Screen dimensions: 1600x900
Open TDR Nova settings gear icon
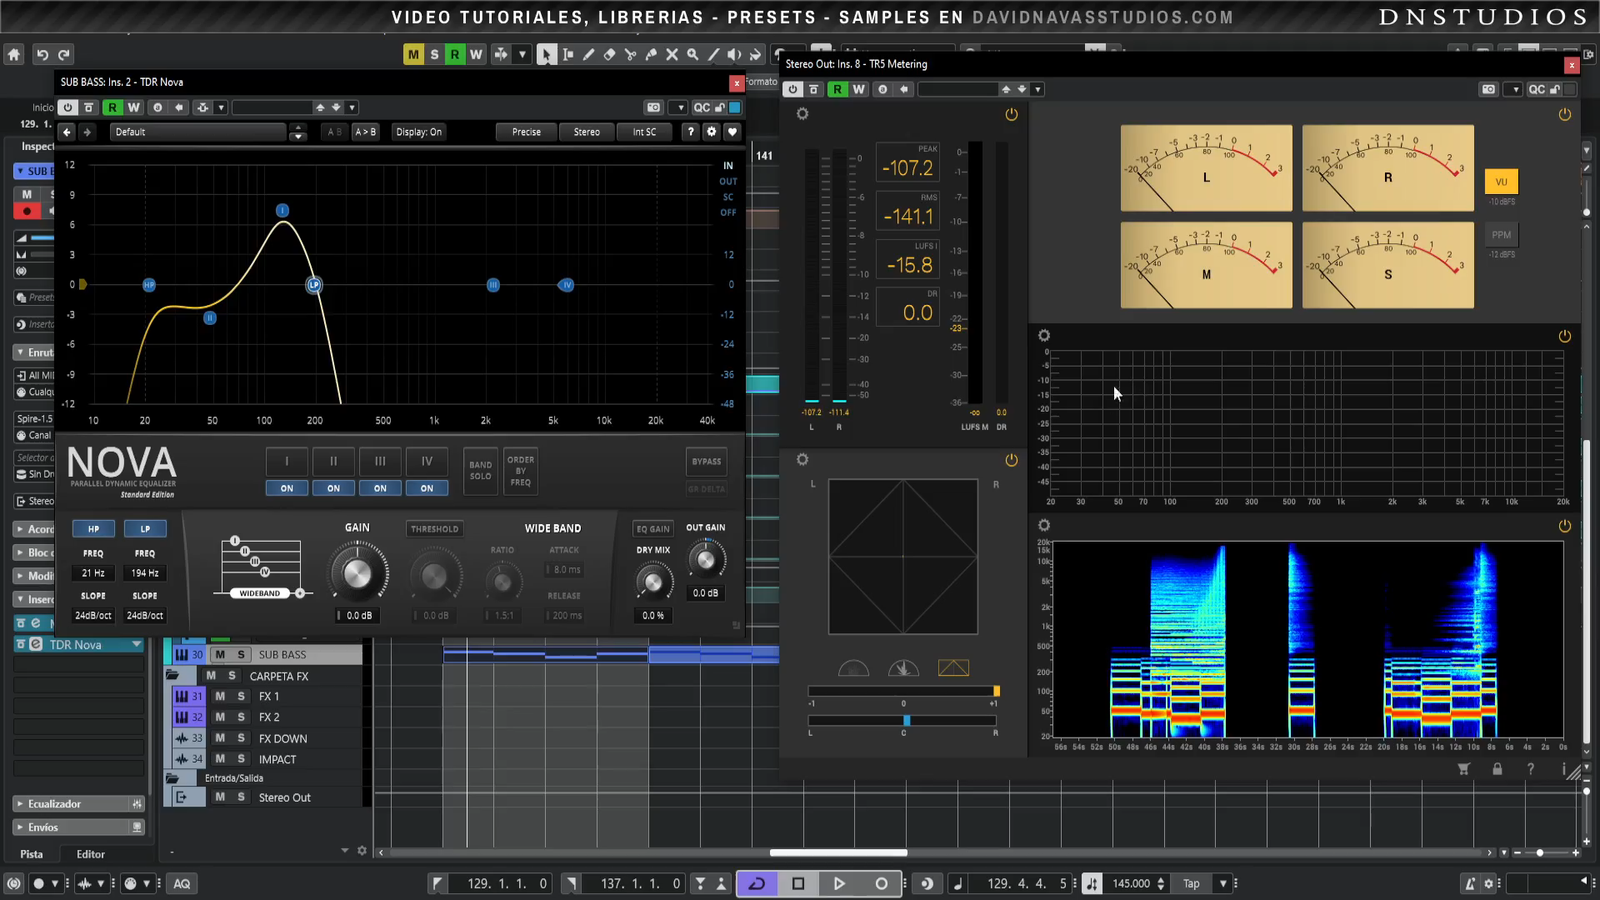(x=711, y=132)
